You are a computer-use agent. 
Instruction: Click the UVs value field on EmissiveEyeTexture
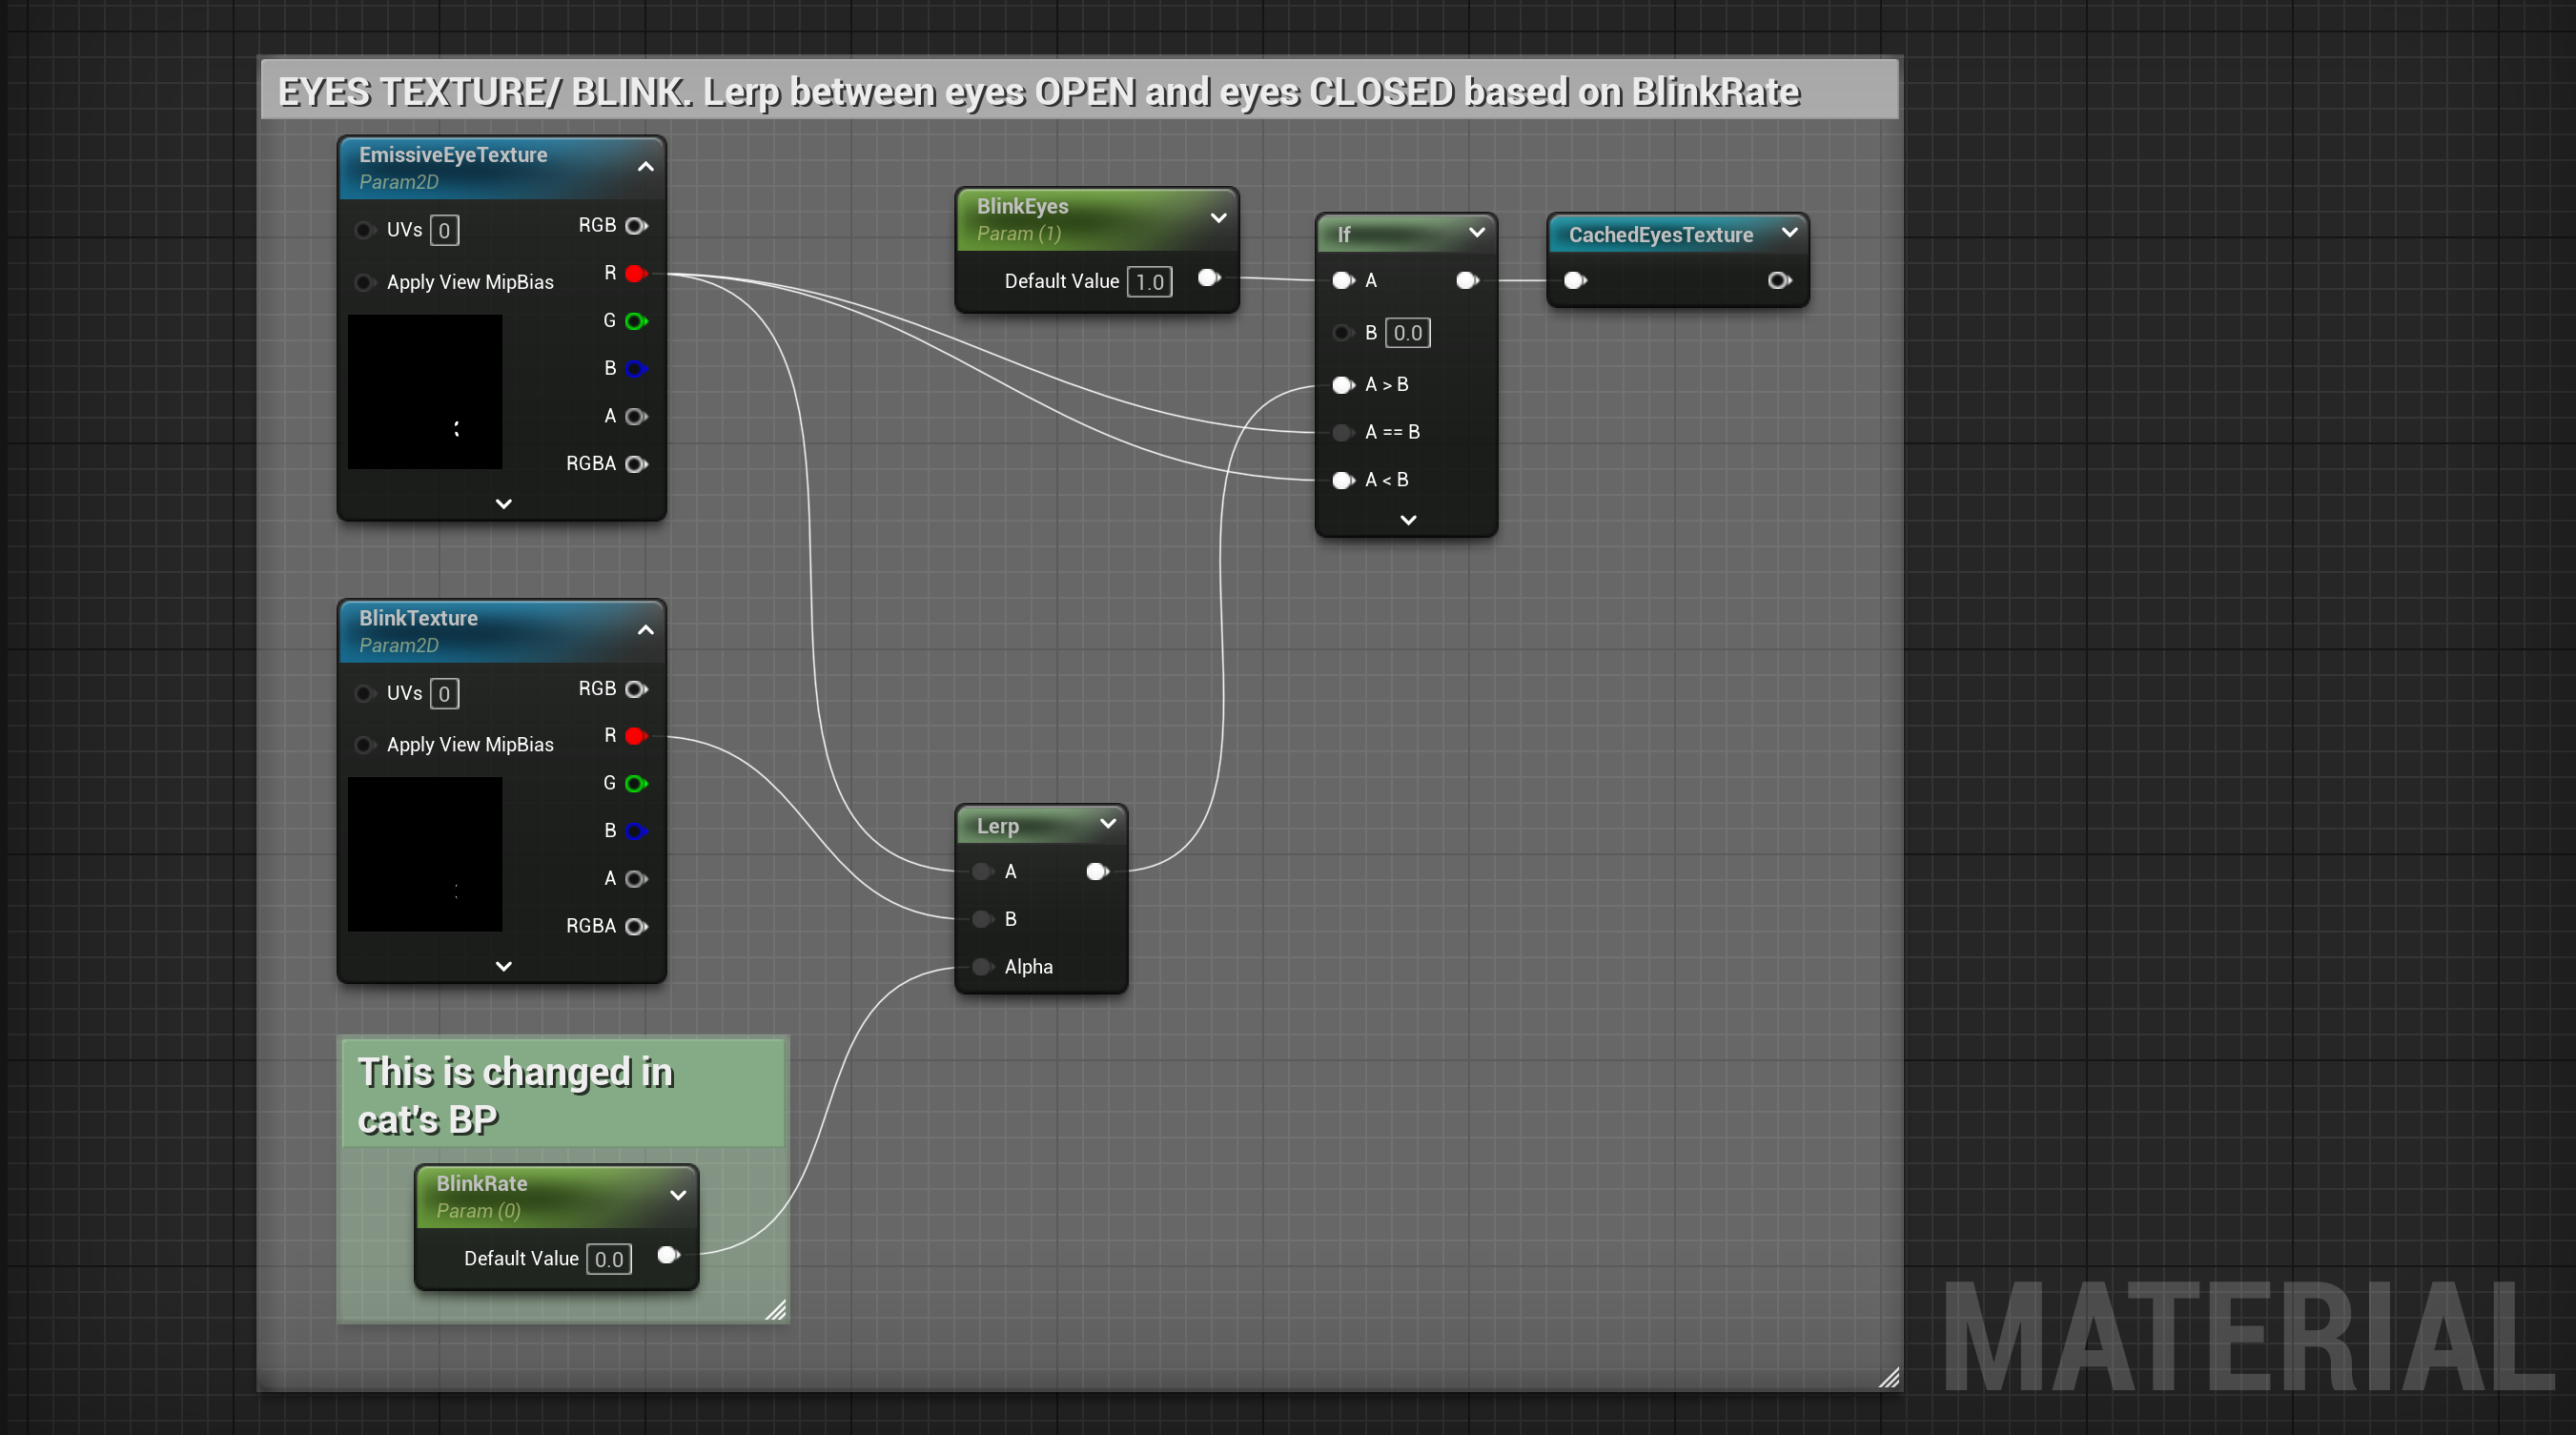click(444, 231)
